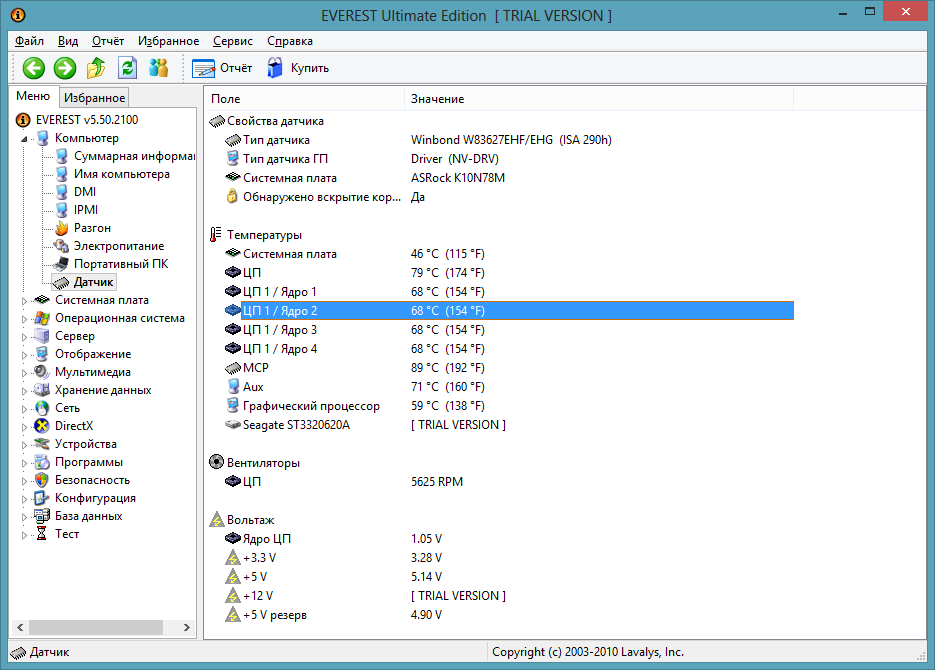935x670 pixels.
Task: Expand the Мультимедиа tree node
Action: pos(24,373)
